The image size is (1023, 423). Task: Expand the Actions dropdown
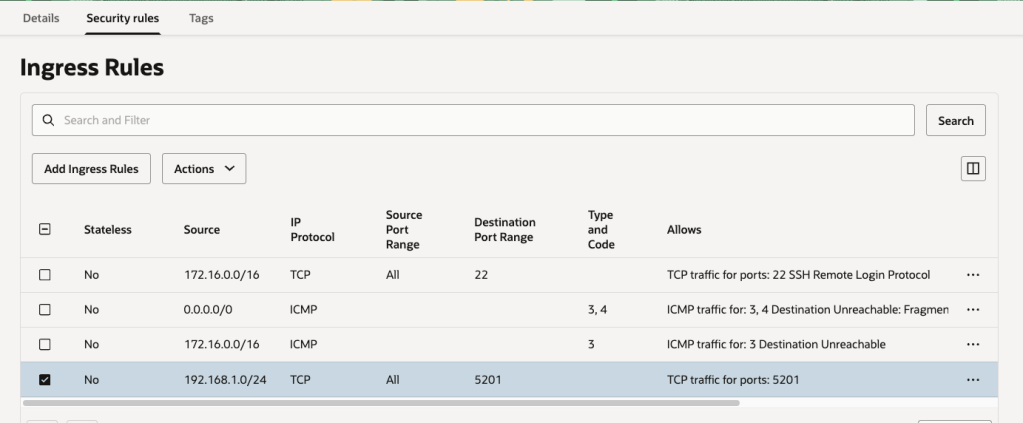(x=204, y=169)
